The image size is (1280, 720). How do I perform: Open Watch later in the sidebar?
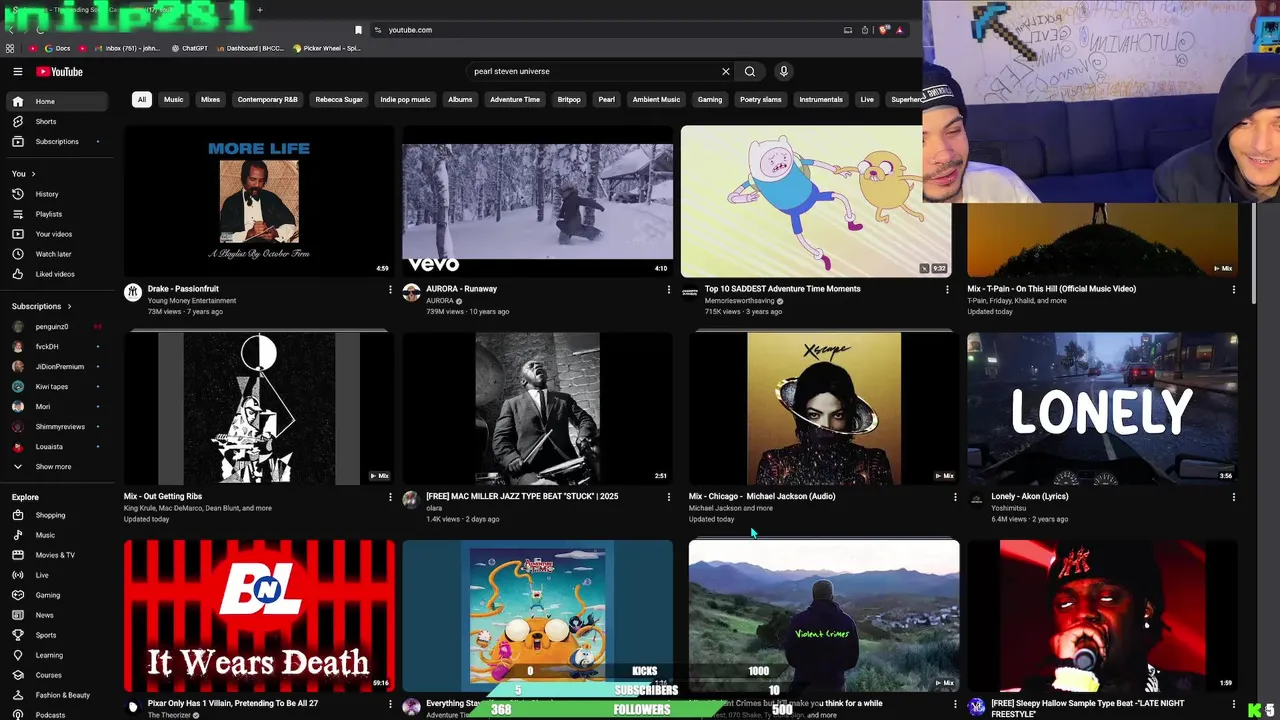pyautogui.click(x=57, y=254)
